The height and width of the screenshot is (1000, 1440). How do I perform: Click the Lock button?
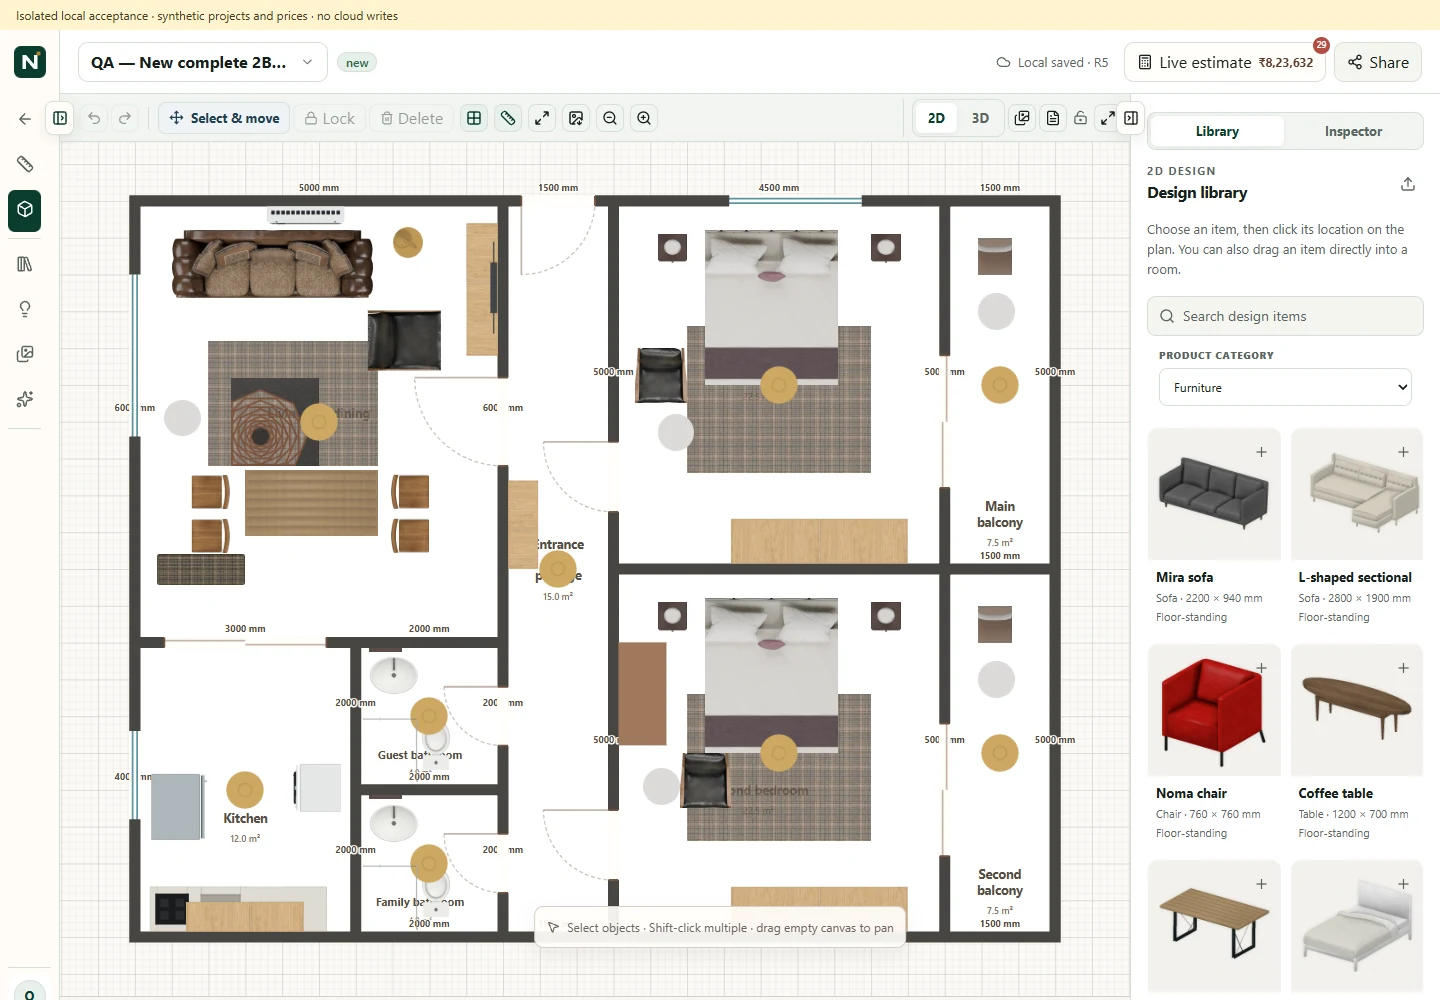pos(329,118)
